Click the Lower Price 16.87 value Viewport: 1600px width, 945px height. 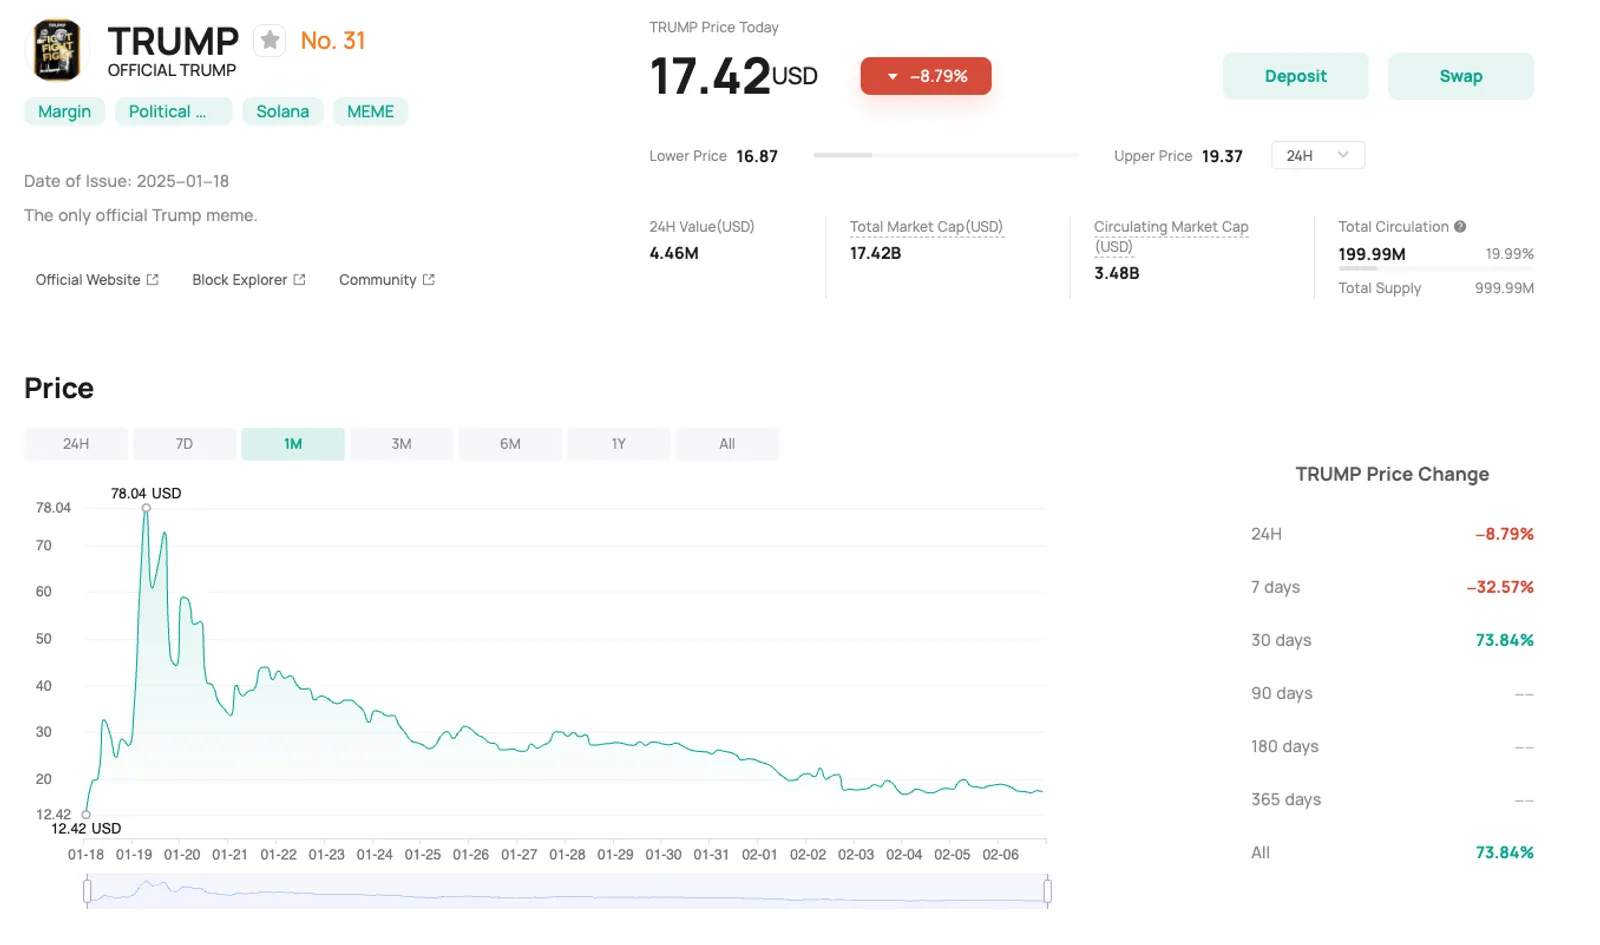757,157
